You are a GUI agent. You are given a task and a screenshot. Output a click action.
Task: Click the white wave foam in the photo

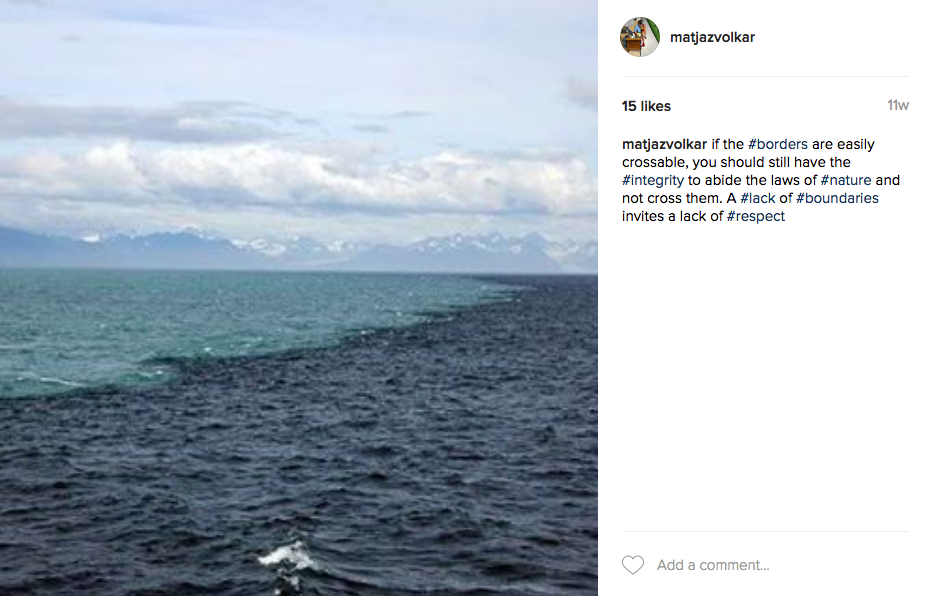(287, 557)
